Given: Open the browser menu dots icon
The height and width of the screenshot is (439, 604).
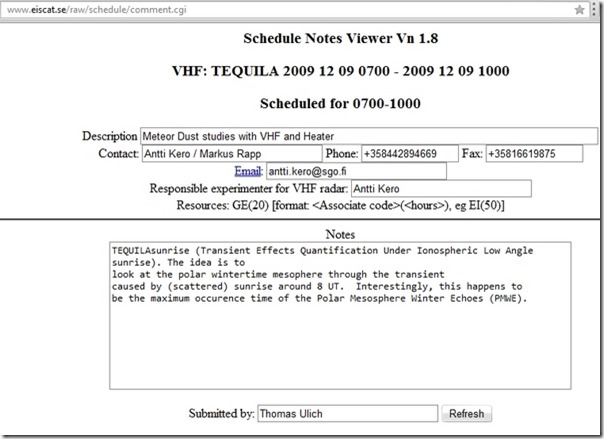Looking at the screenshot, I should (595, 10).
